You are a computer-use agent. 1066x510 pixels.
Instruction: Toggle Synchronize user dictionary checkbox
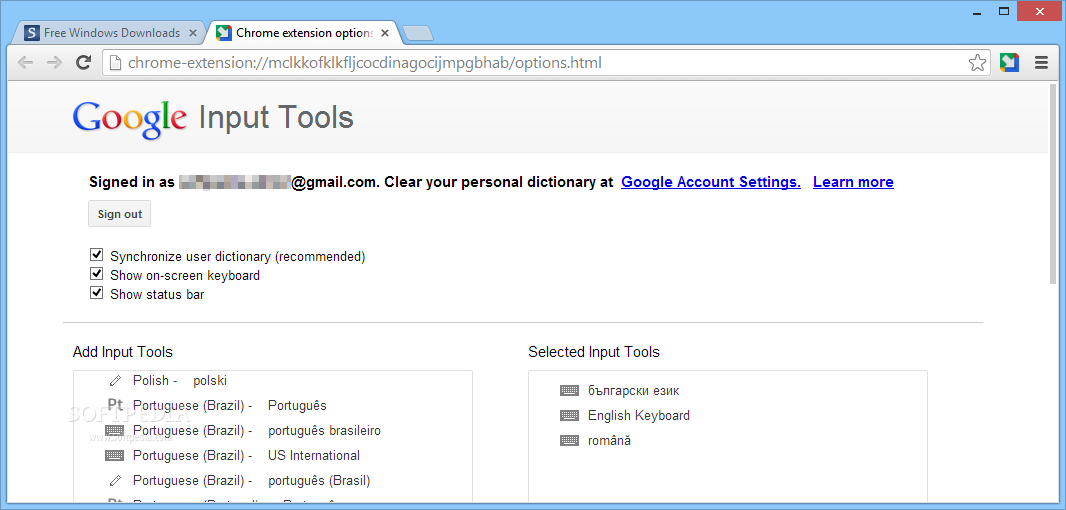tap(97, 256)
